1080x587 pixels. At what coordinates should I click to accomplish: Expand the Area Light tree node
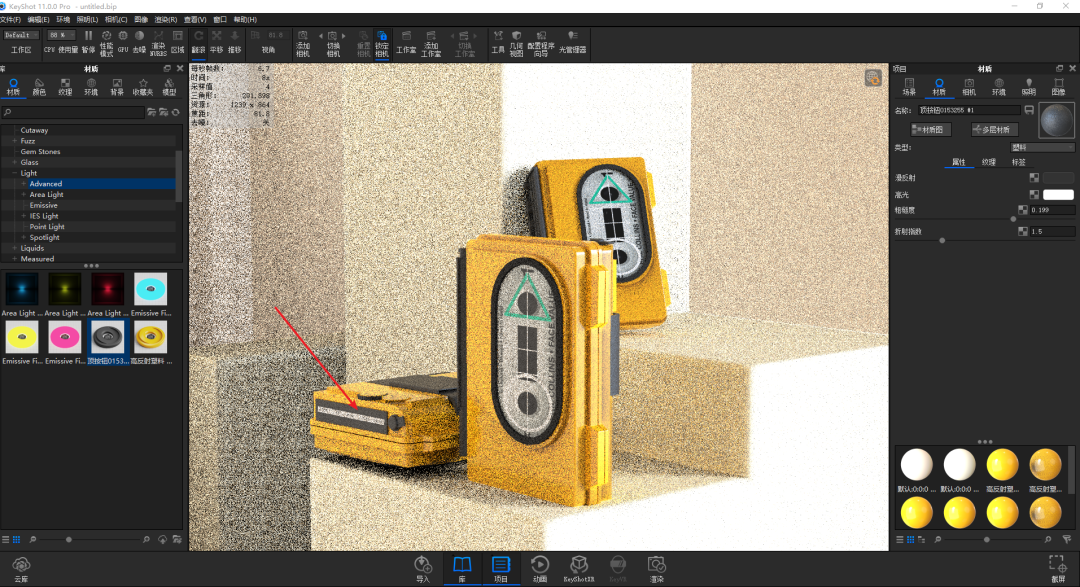pyautogui.click(x=24, y=195)
